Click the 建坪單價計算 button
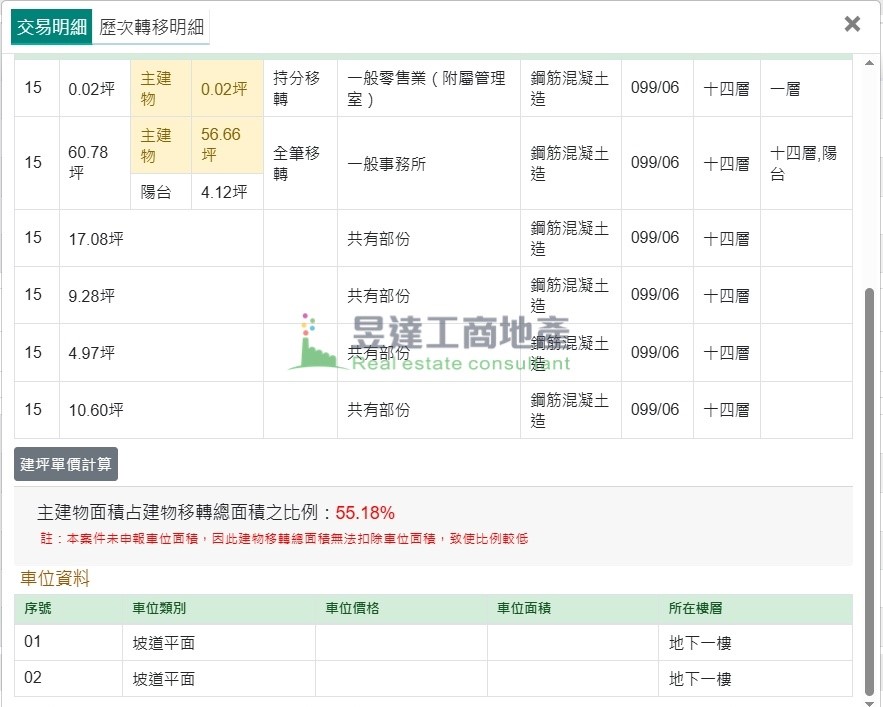This screenshot has height=707, width=883. tap(66, 464)
